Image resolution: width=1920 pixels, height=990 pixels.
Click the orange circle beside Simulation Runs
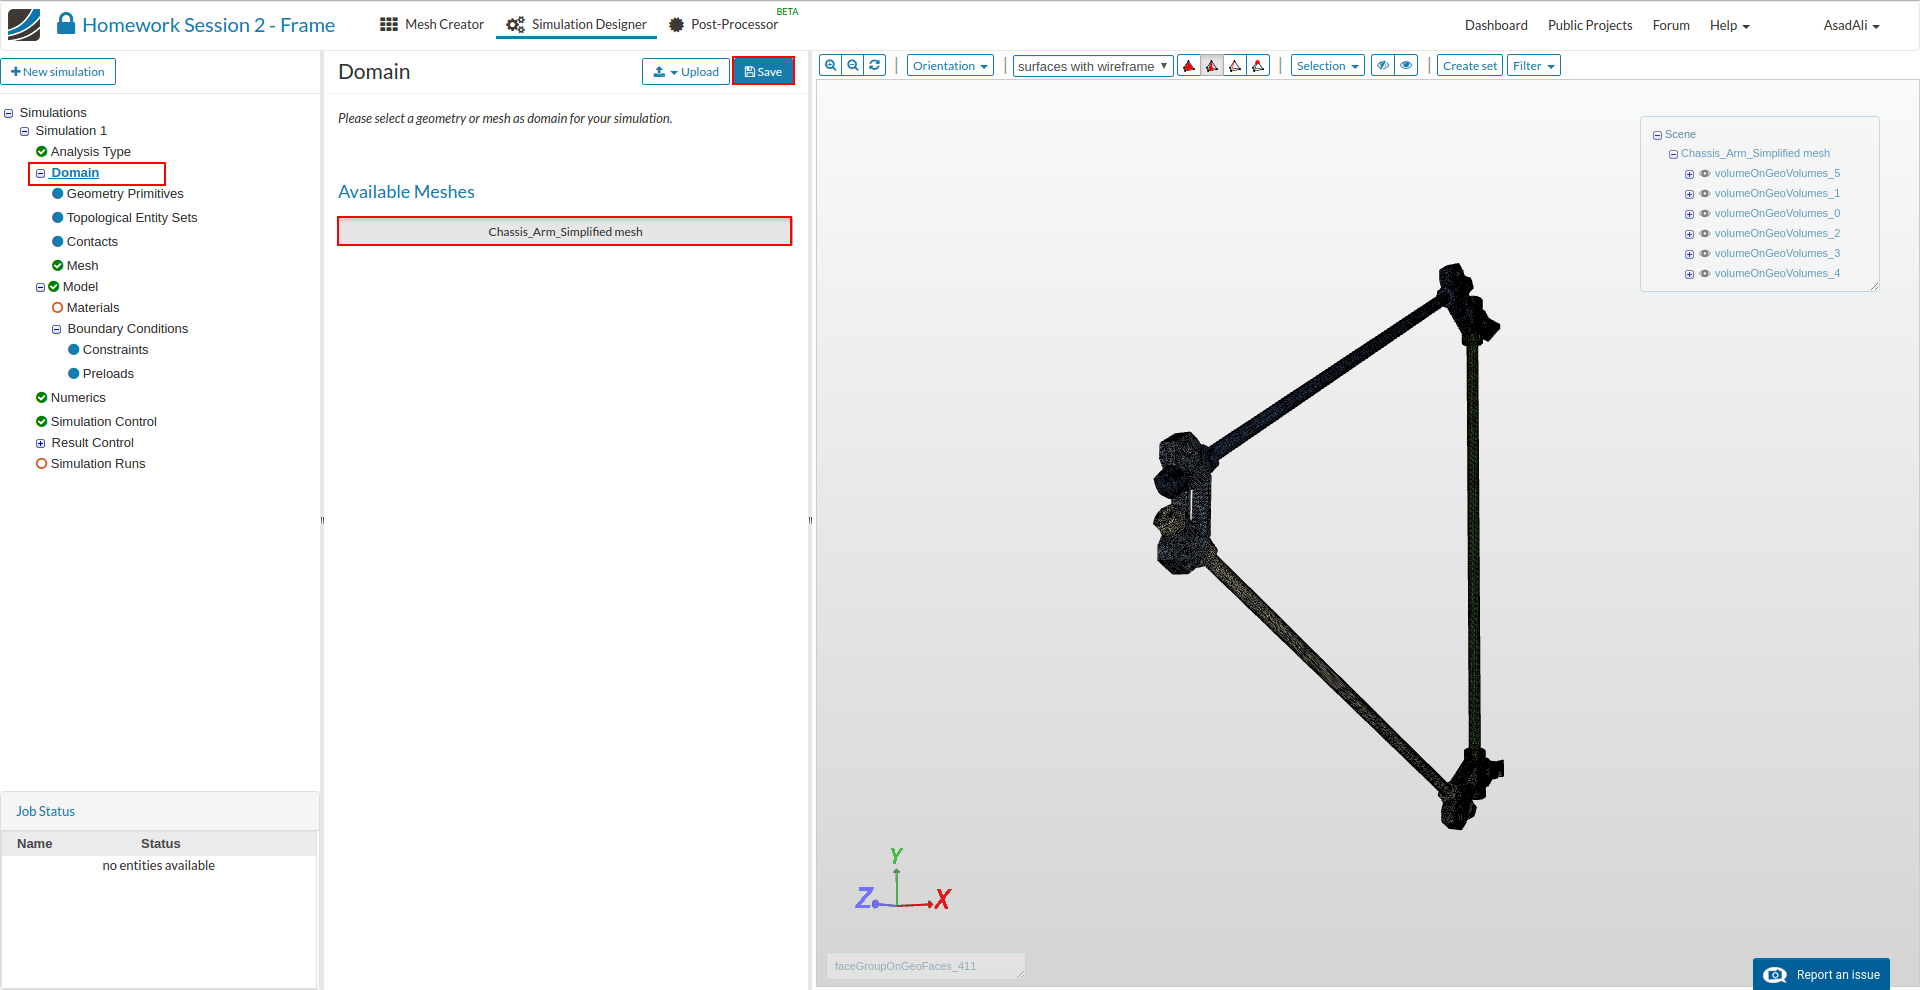41,464
